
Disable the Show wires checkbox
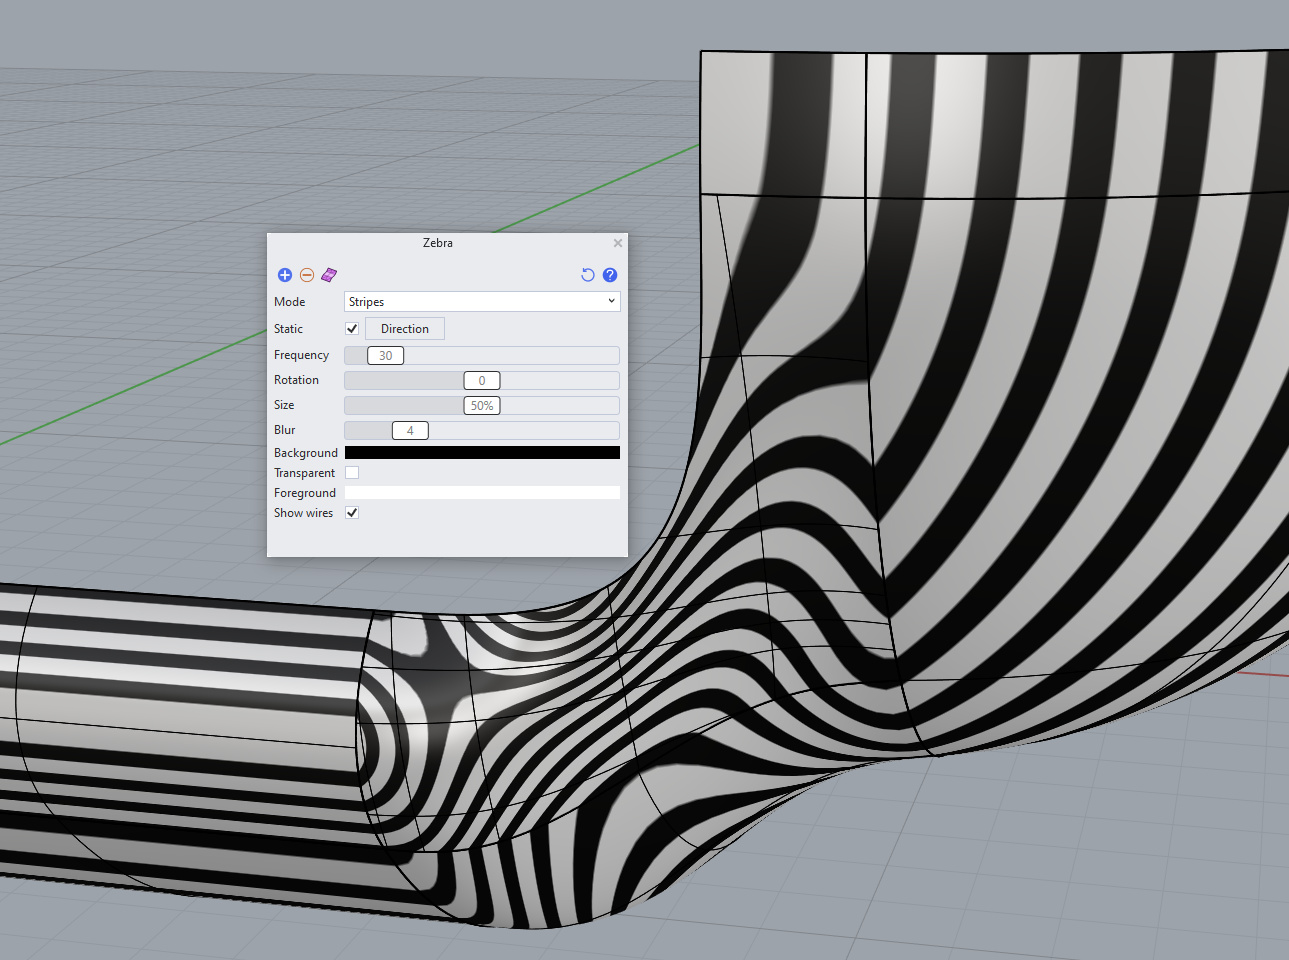coord(352,513)
